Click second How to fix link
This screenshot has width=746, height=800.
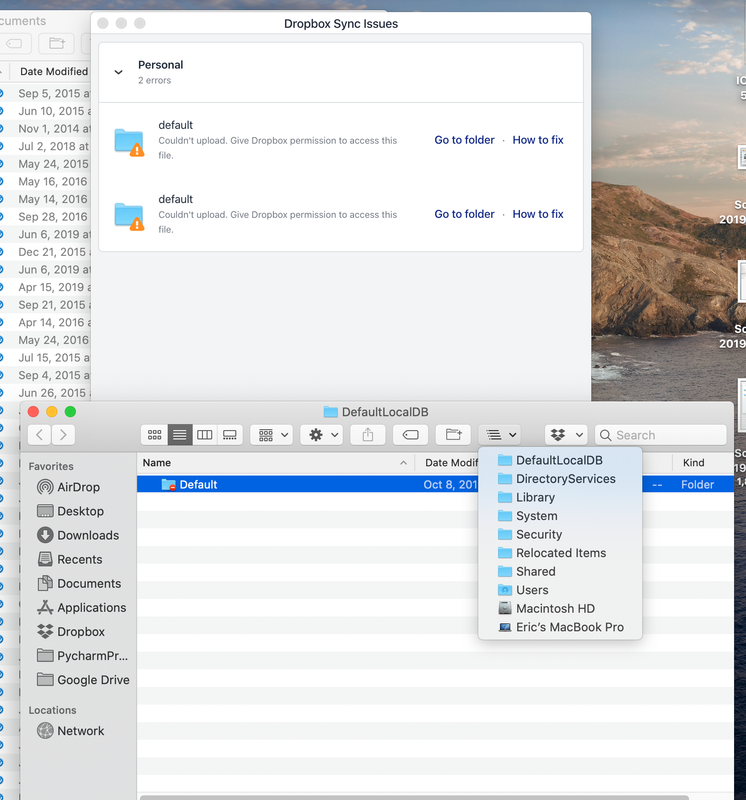tap(538, 214)
